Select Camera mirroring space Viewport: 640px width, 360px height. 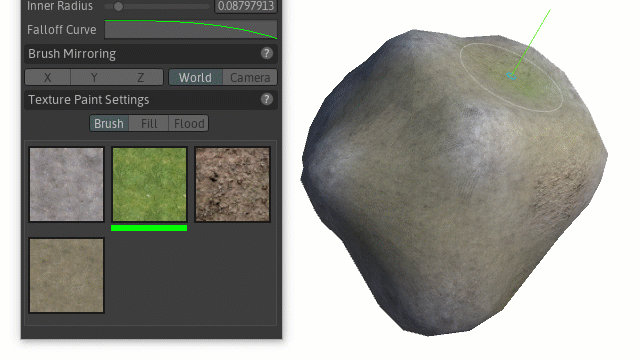coord(250,78)
